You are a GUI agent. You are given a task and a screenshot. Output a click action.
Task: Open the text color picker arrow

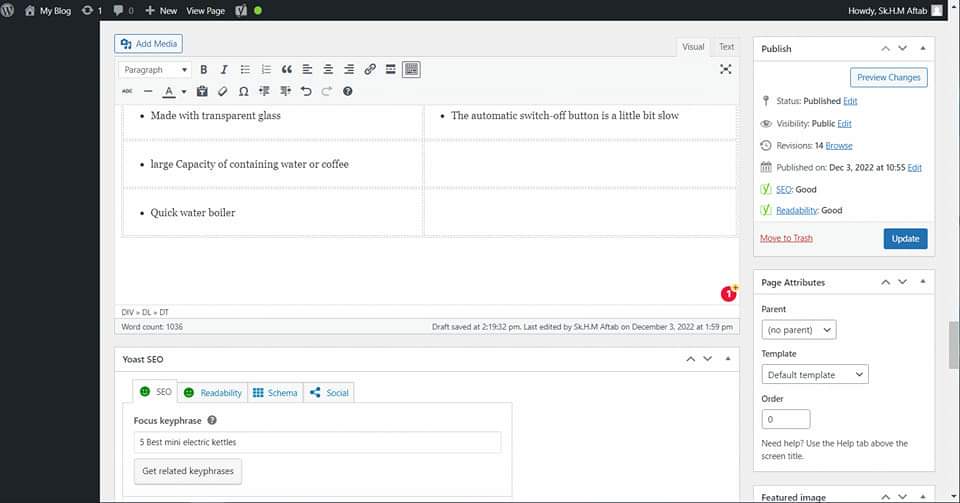(x=184, y=92)
